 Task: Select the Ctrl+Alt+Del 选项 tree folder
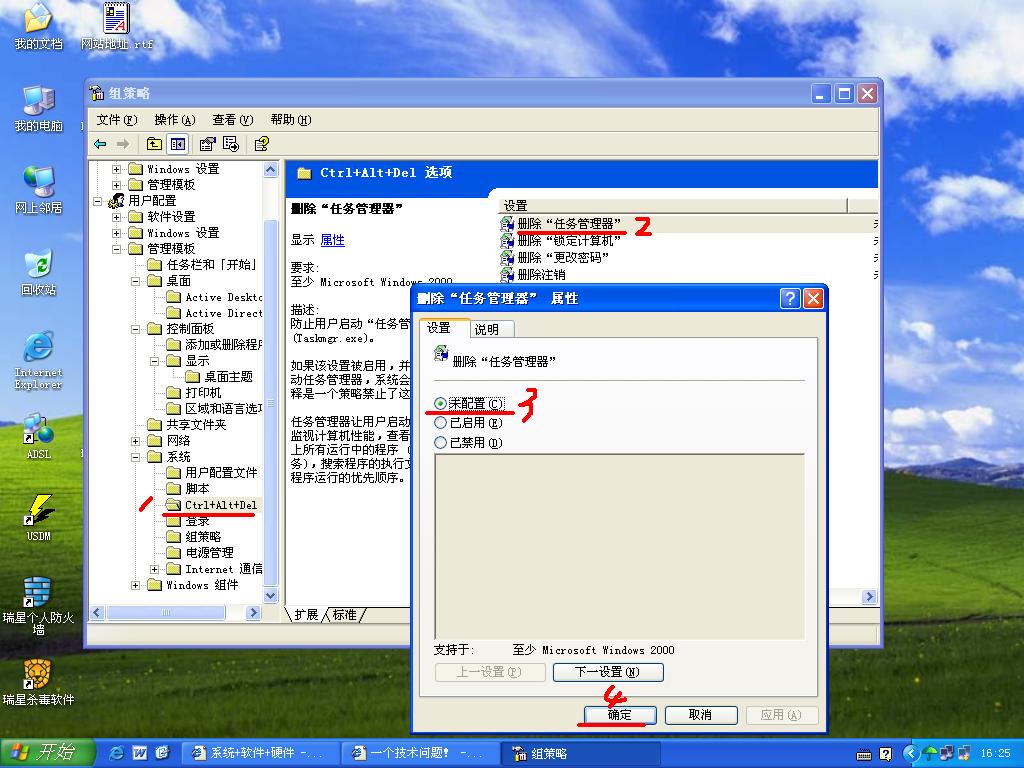tap(212, 505)
